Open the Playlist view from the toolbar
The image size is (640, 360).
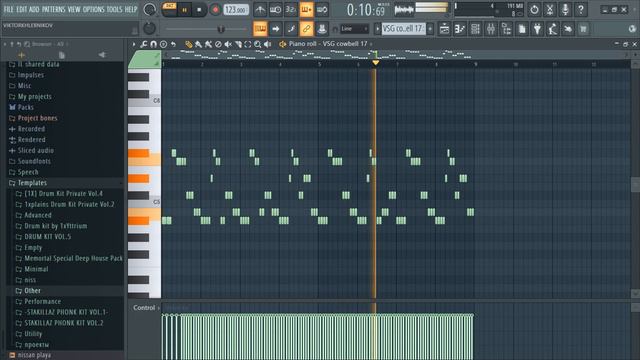click(444, 29)
